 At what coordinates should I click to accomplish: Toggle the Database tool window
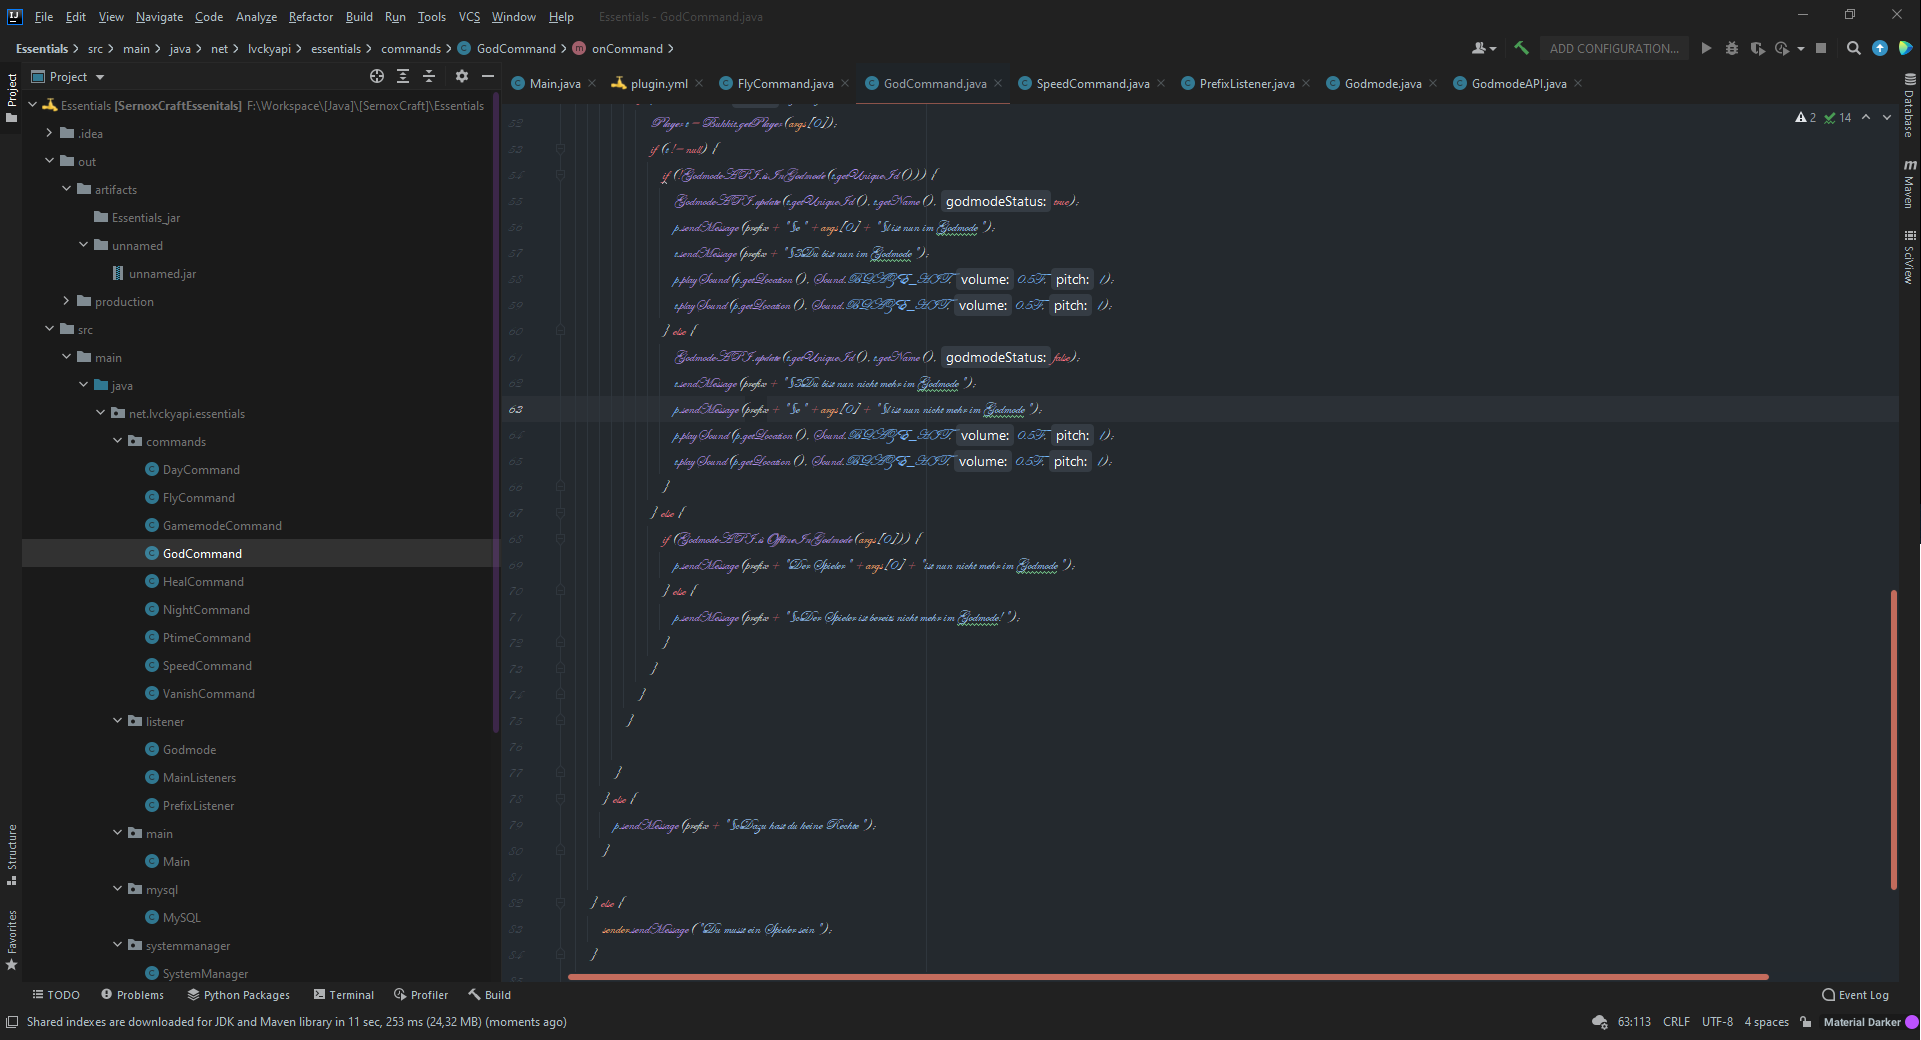click(1910, 106)
